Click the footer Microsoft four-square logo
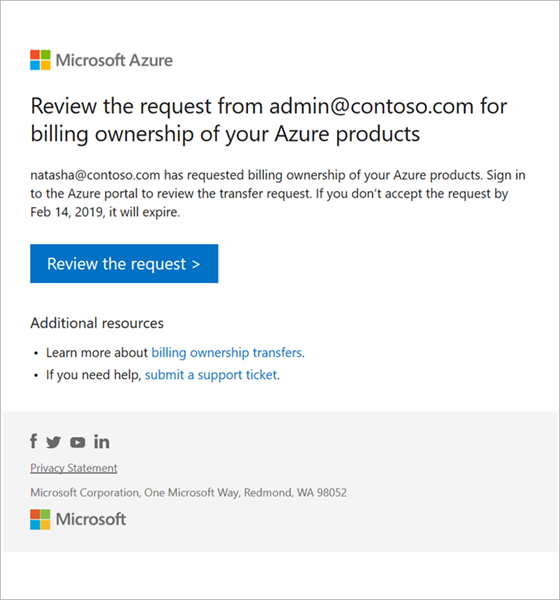The width and height of the screenshot is (560, 600). tap(40, 520)
